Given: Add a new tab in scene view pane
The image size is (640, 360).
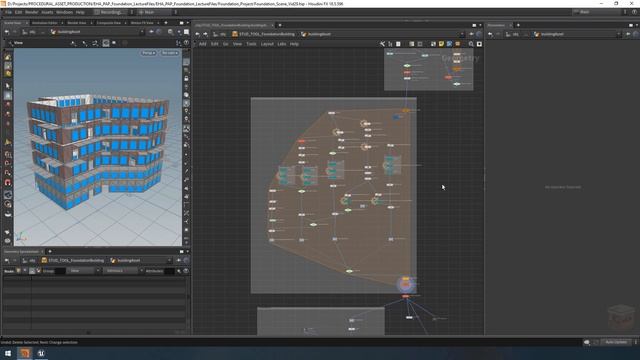Looking at the screenshot, I should click(x=166, y=23).
